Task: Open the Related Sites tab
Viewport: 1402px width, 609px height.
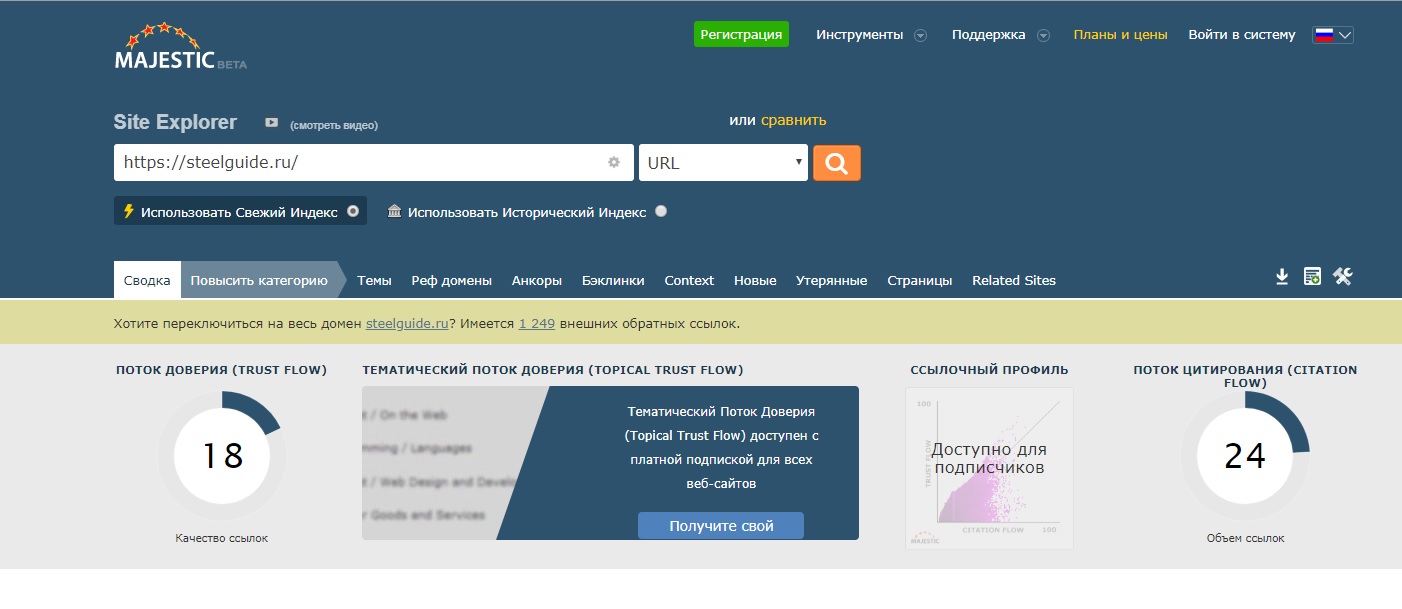Action: point(1014,280)
